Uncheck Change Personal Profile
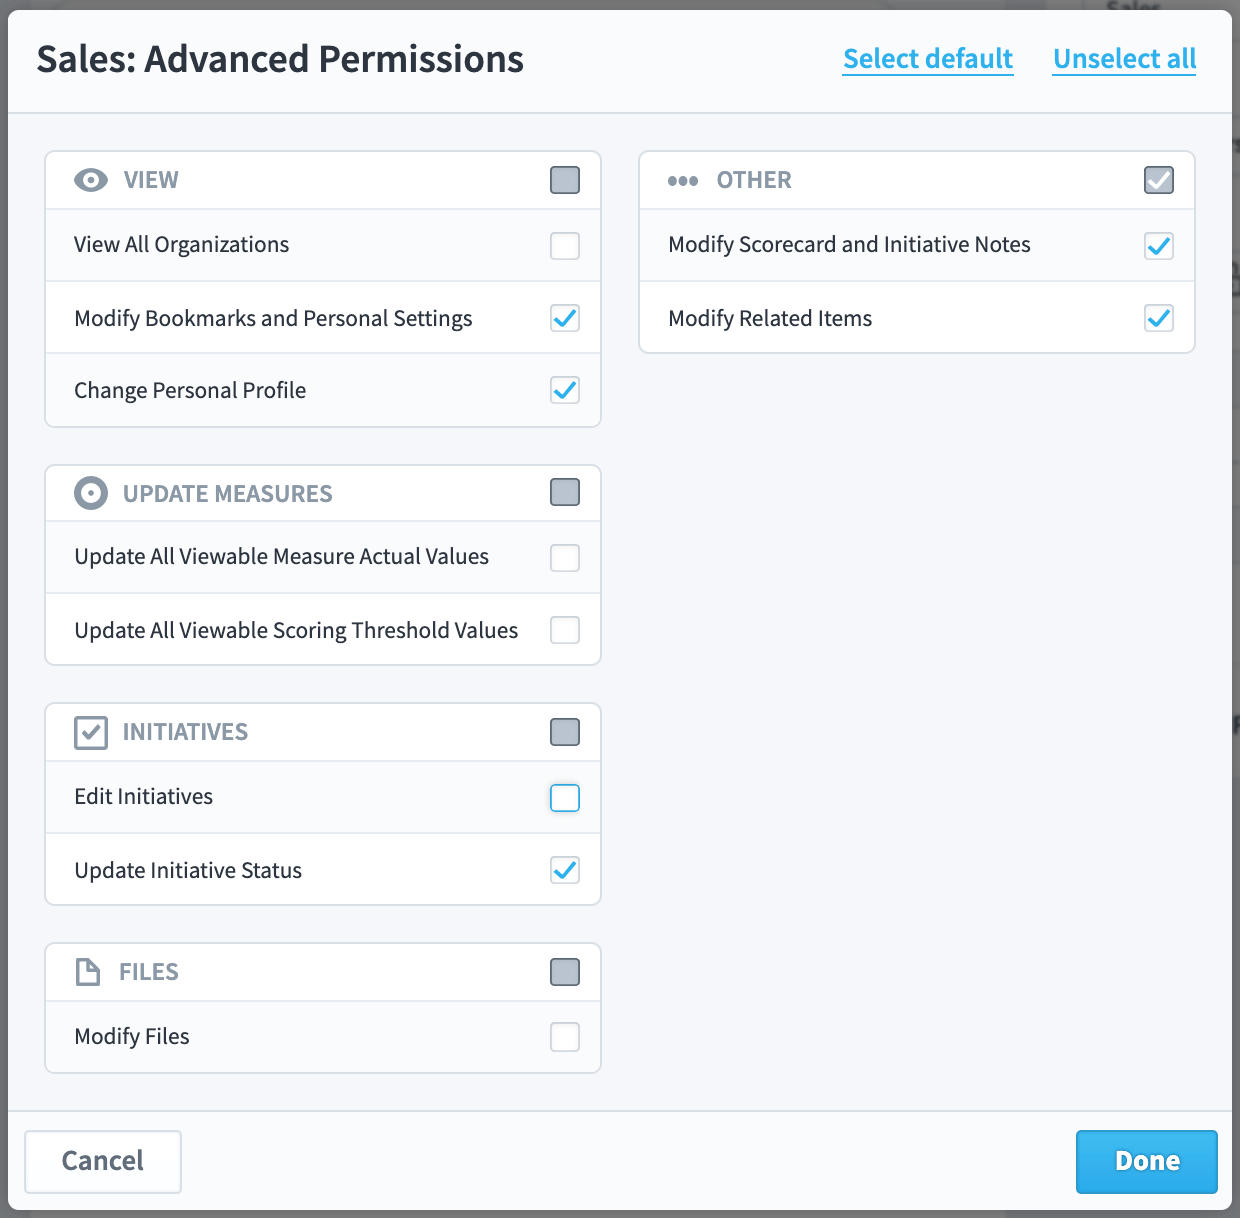This screenshot has width=1240, height=1218. point(565,390)
